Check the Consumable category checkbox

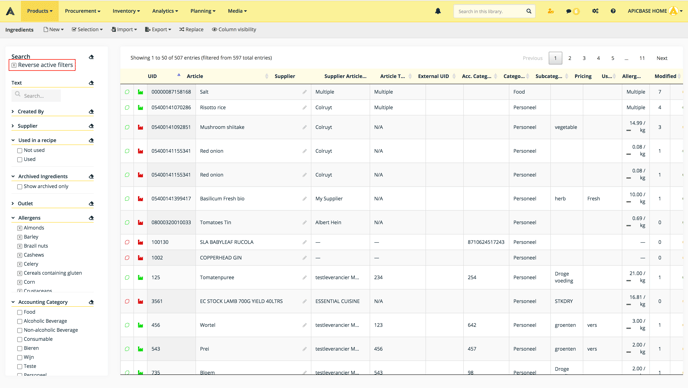[19, 339]
